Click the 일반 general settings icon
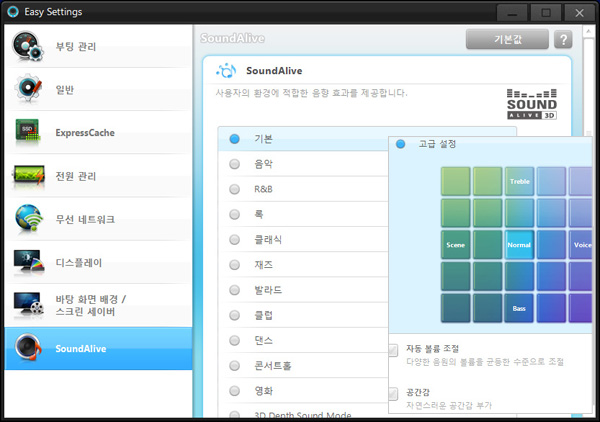 pyautogui.click(x=27, y=90)
